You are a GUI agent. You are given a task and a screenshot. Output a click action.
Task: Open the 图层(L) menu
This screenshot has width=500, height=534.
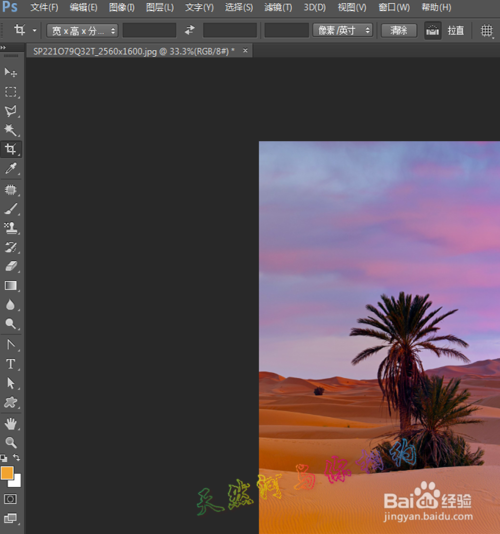160,7
